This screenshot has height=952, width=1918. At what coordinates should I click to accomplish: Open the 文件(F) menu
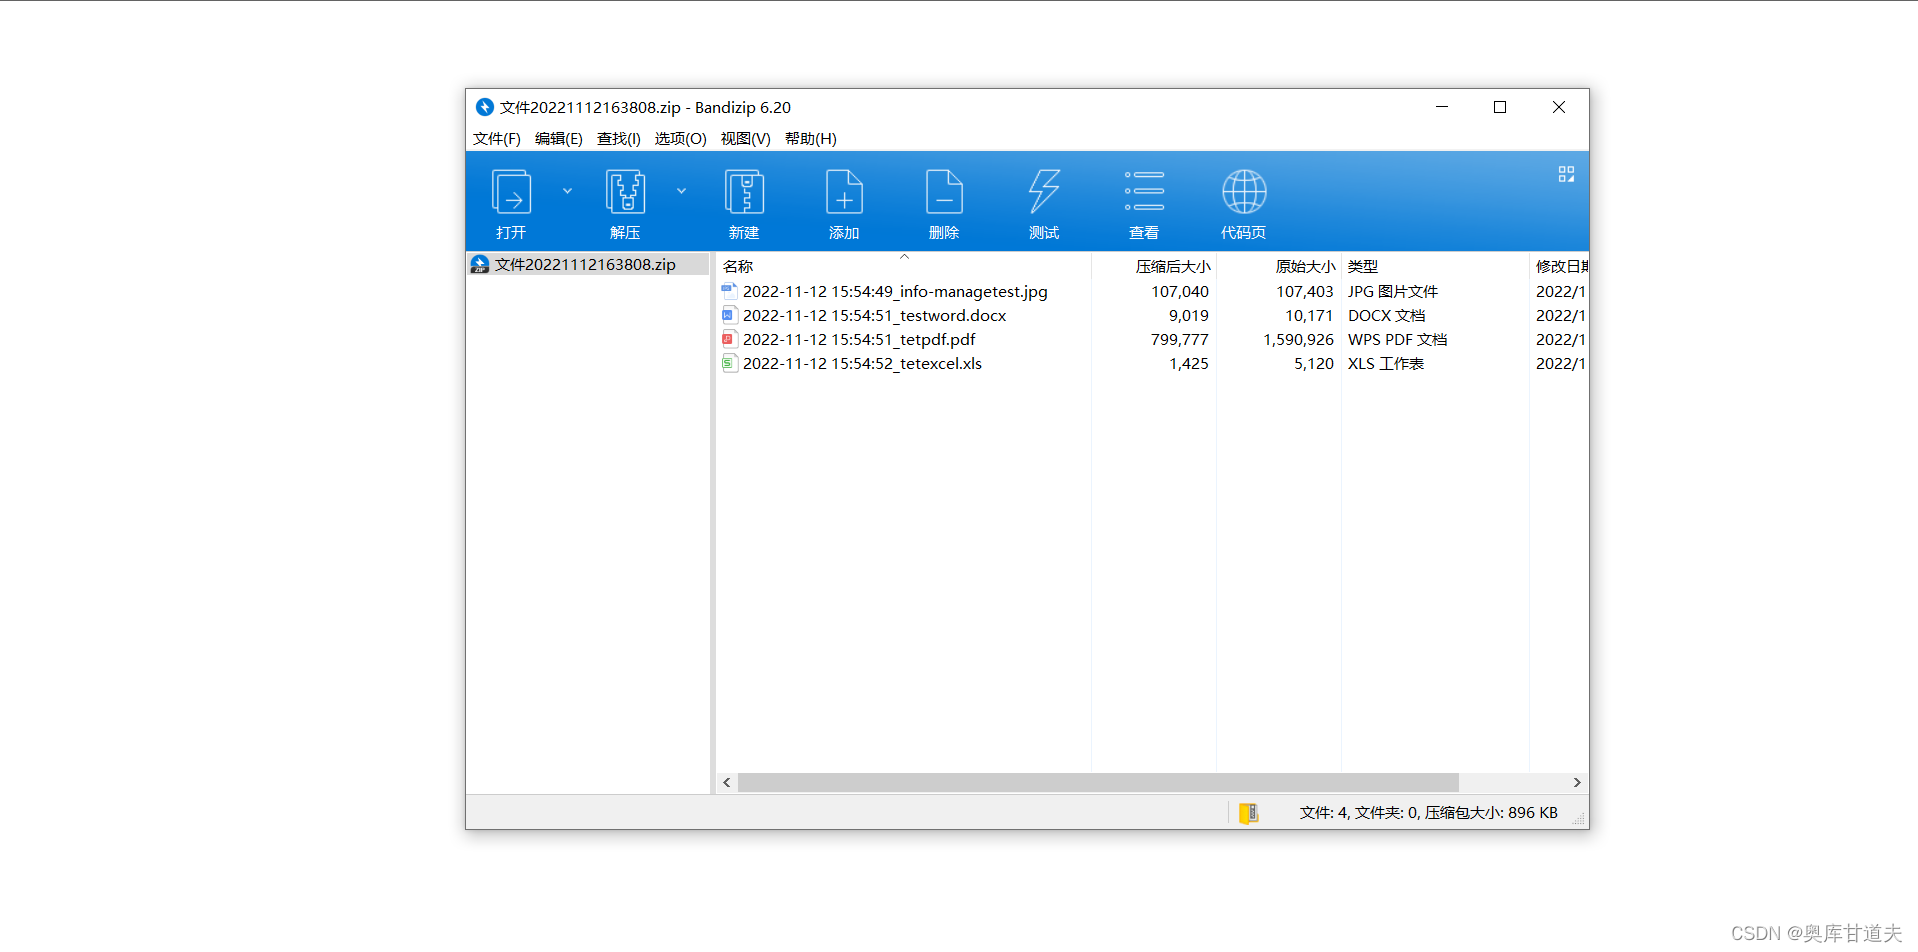tap(497, 139)
